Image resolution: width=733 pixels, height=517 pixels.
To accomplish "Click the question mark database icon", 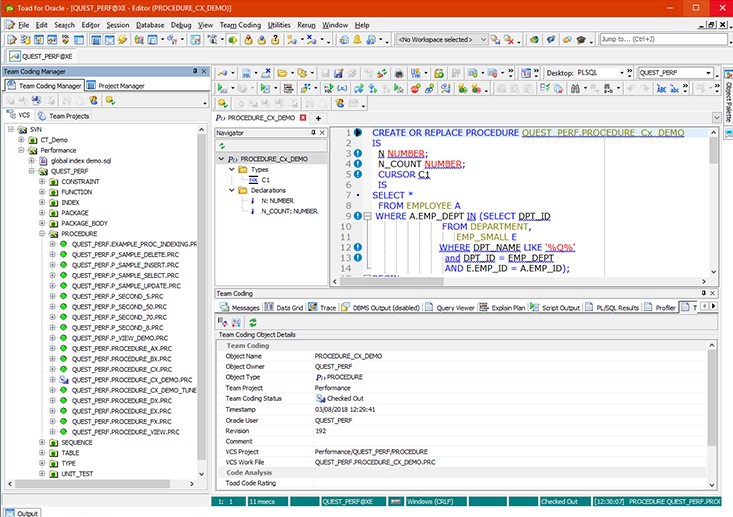I will 275,40.
